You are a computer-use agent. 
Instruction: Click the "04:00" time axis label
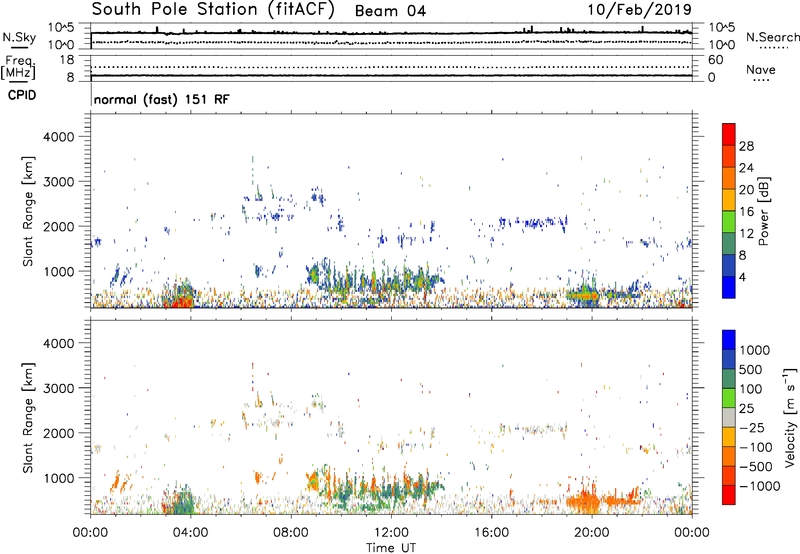tap(190, 533)
